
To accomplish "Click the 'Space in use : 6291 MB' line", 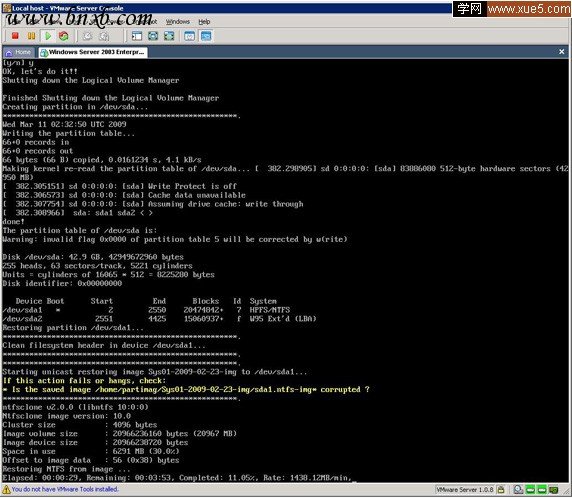I will 91,452.
